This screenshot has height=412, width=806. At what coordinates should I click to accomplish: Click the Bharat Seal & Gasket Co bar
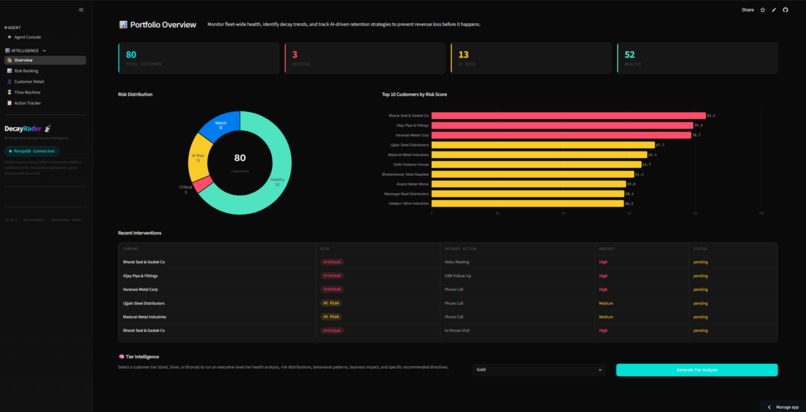pos(569,116)
